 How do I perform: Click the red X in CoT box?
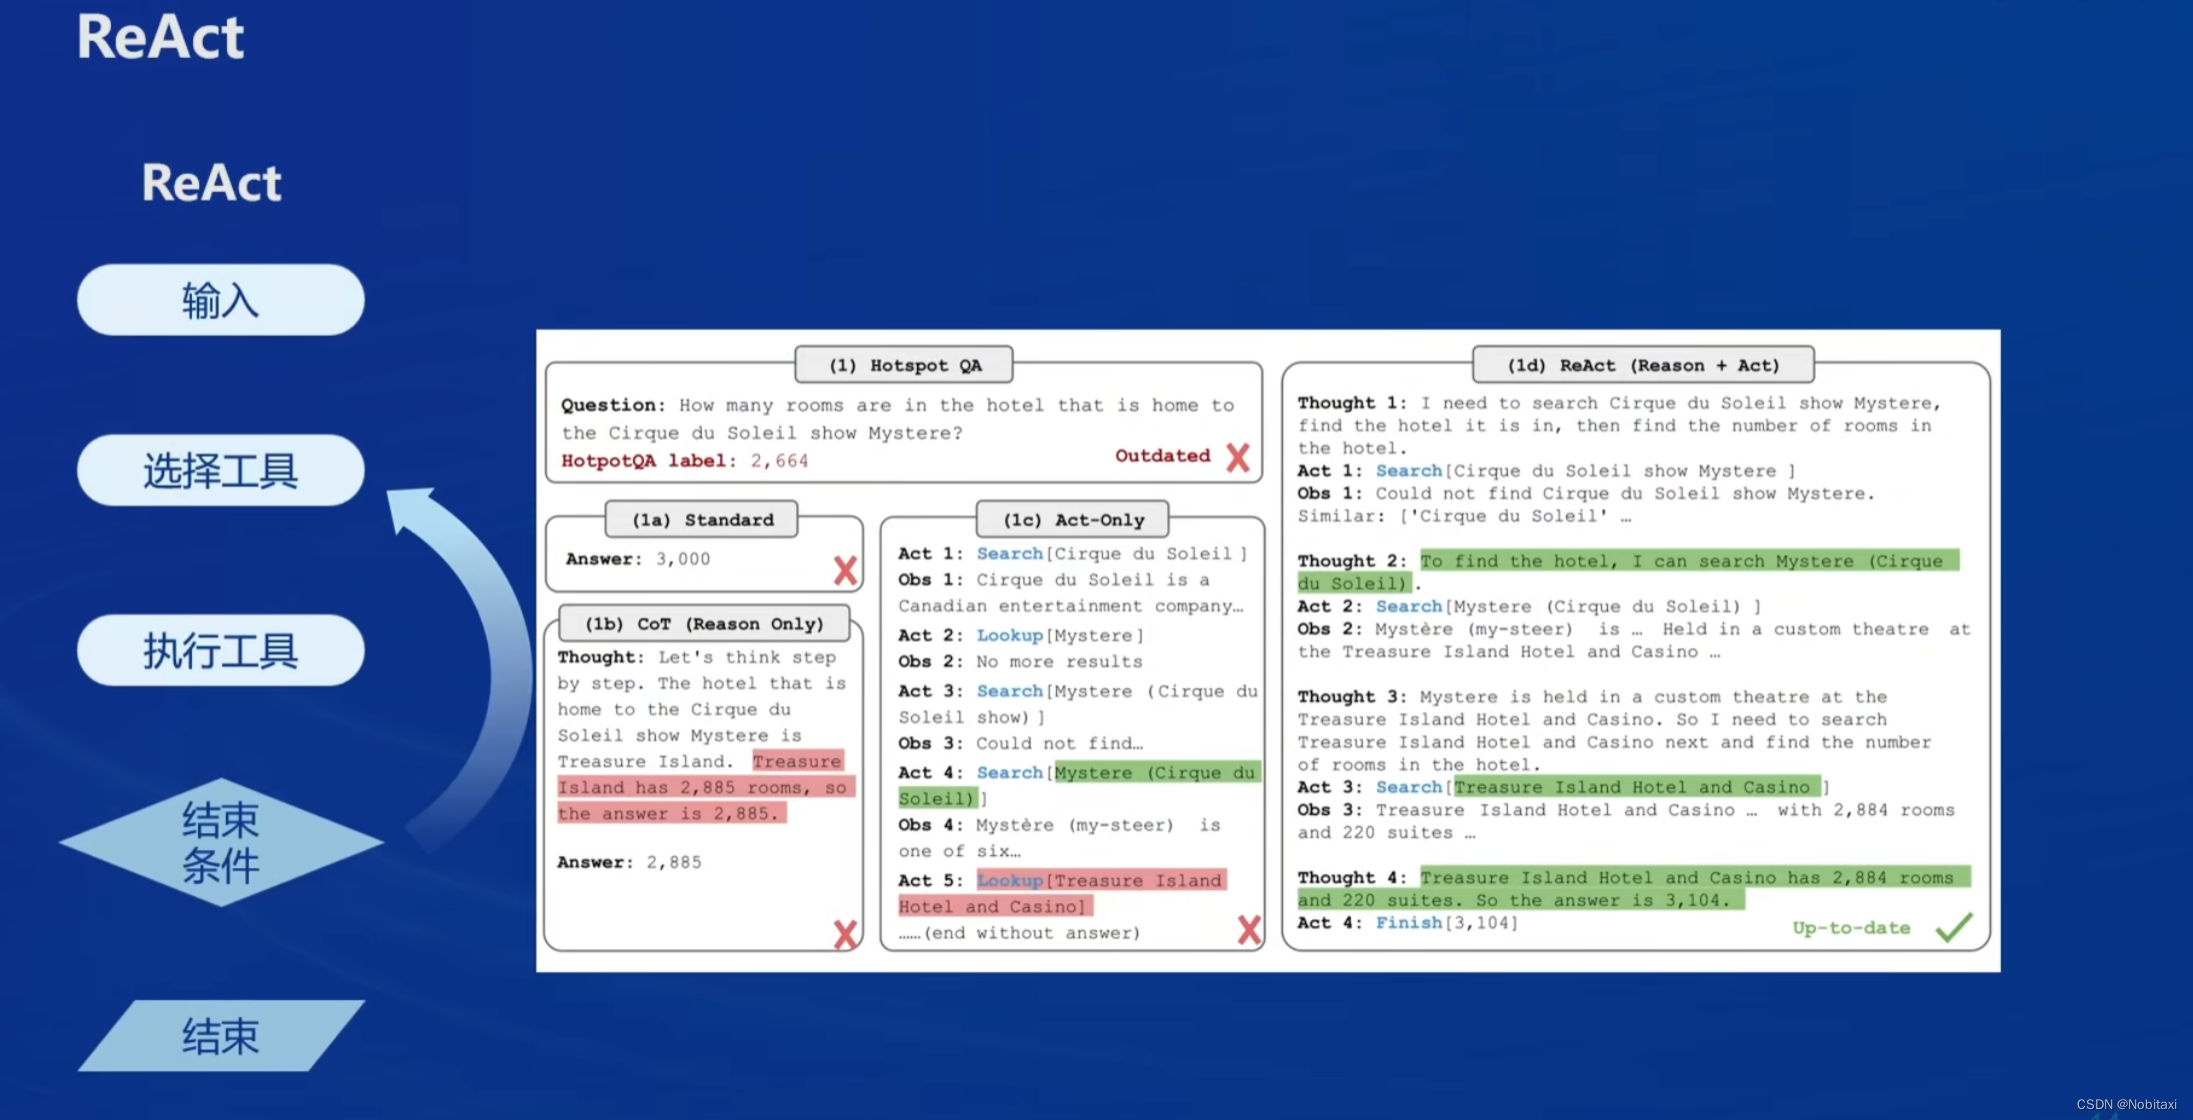pos(845,934)
